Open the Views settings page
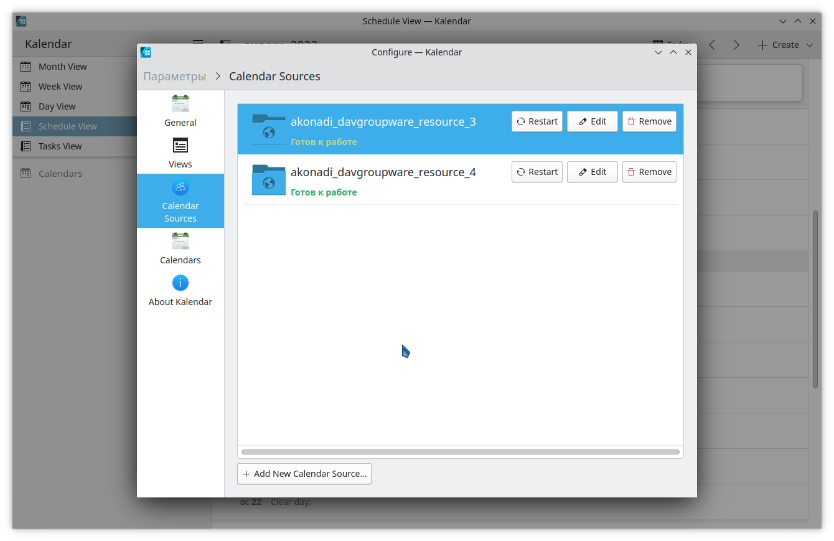Image resolution: width=834 pixels, height=541 pixels. coord(180,152)
